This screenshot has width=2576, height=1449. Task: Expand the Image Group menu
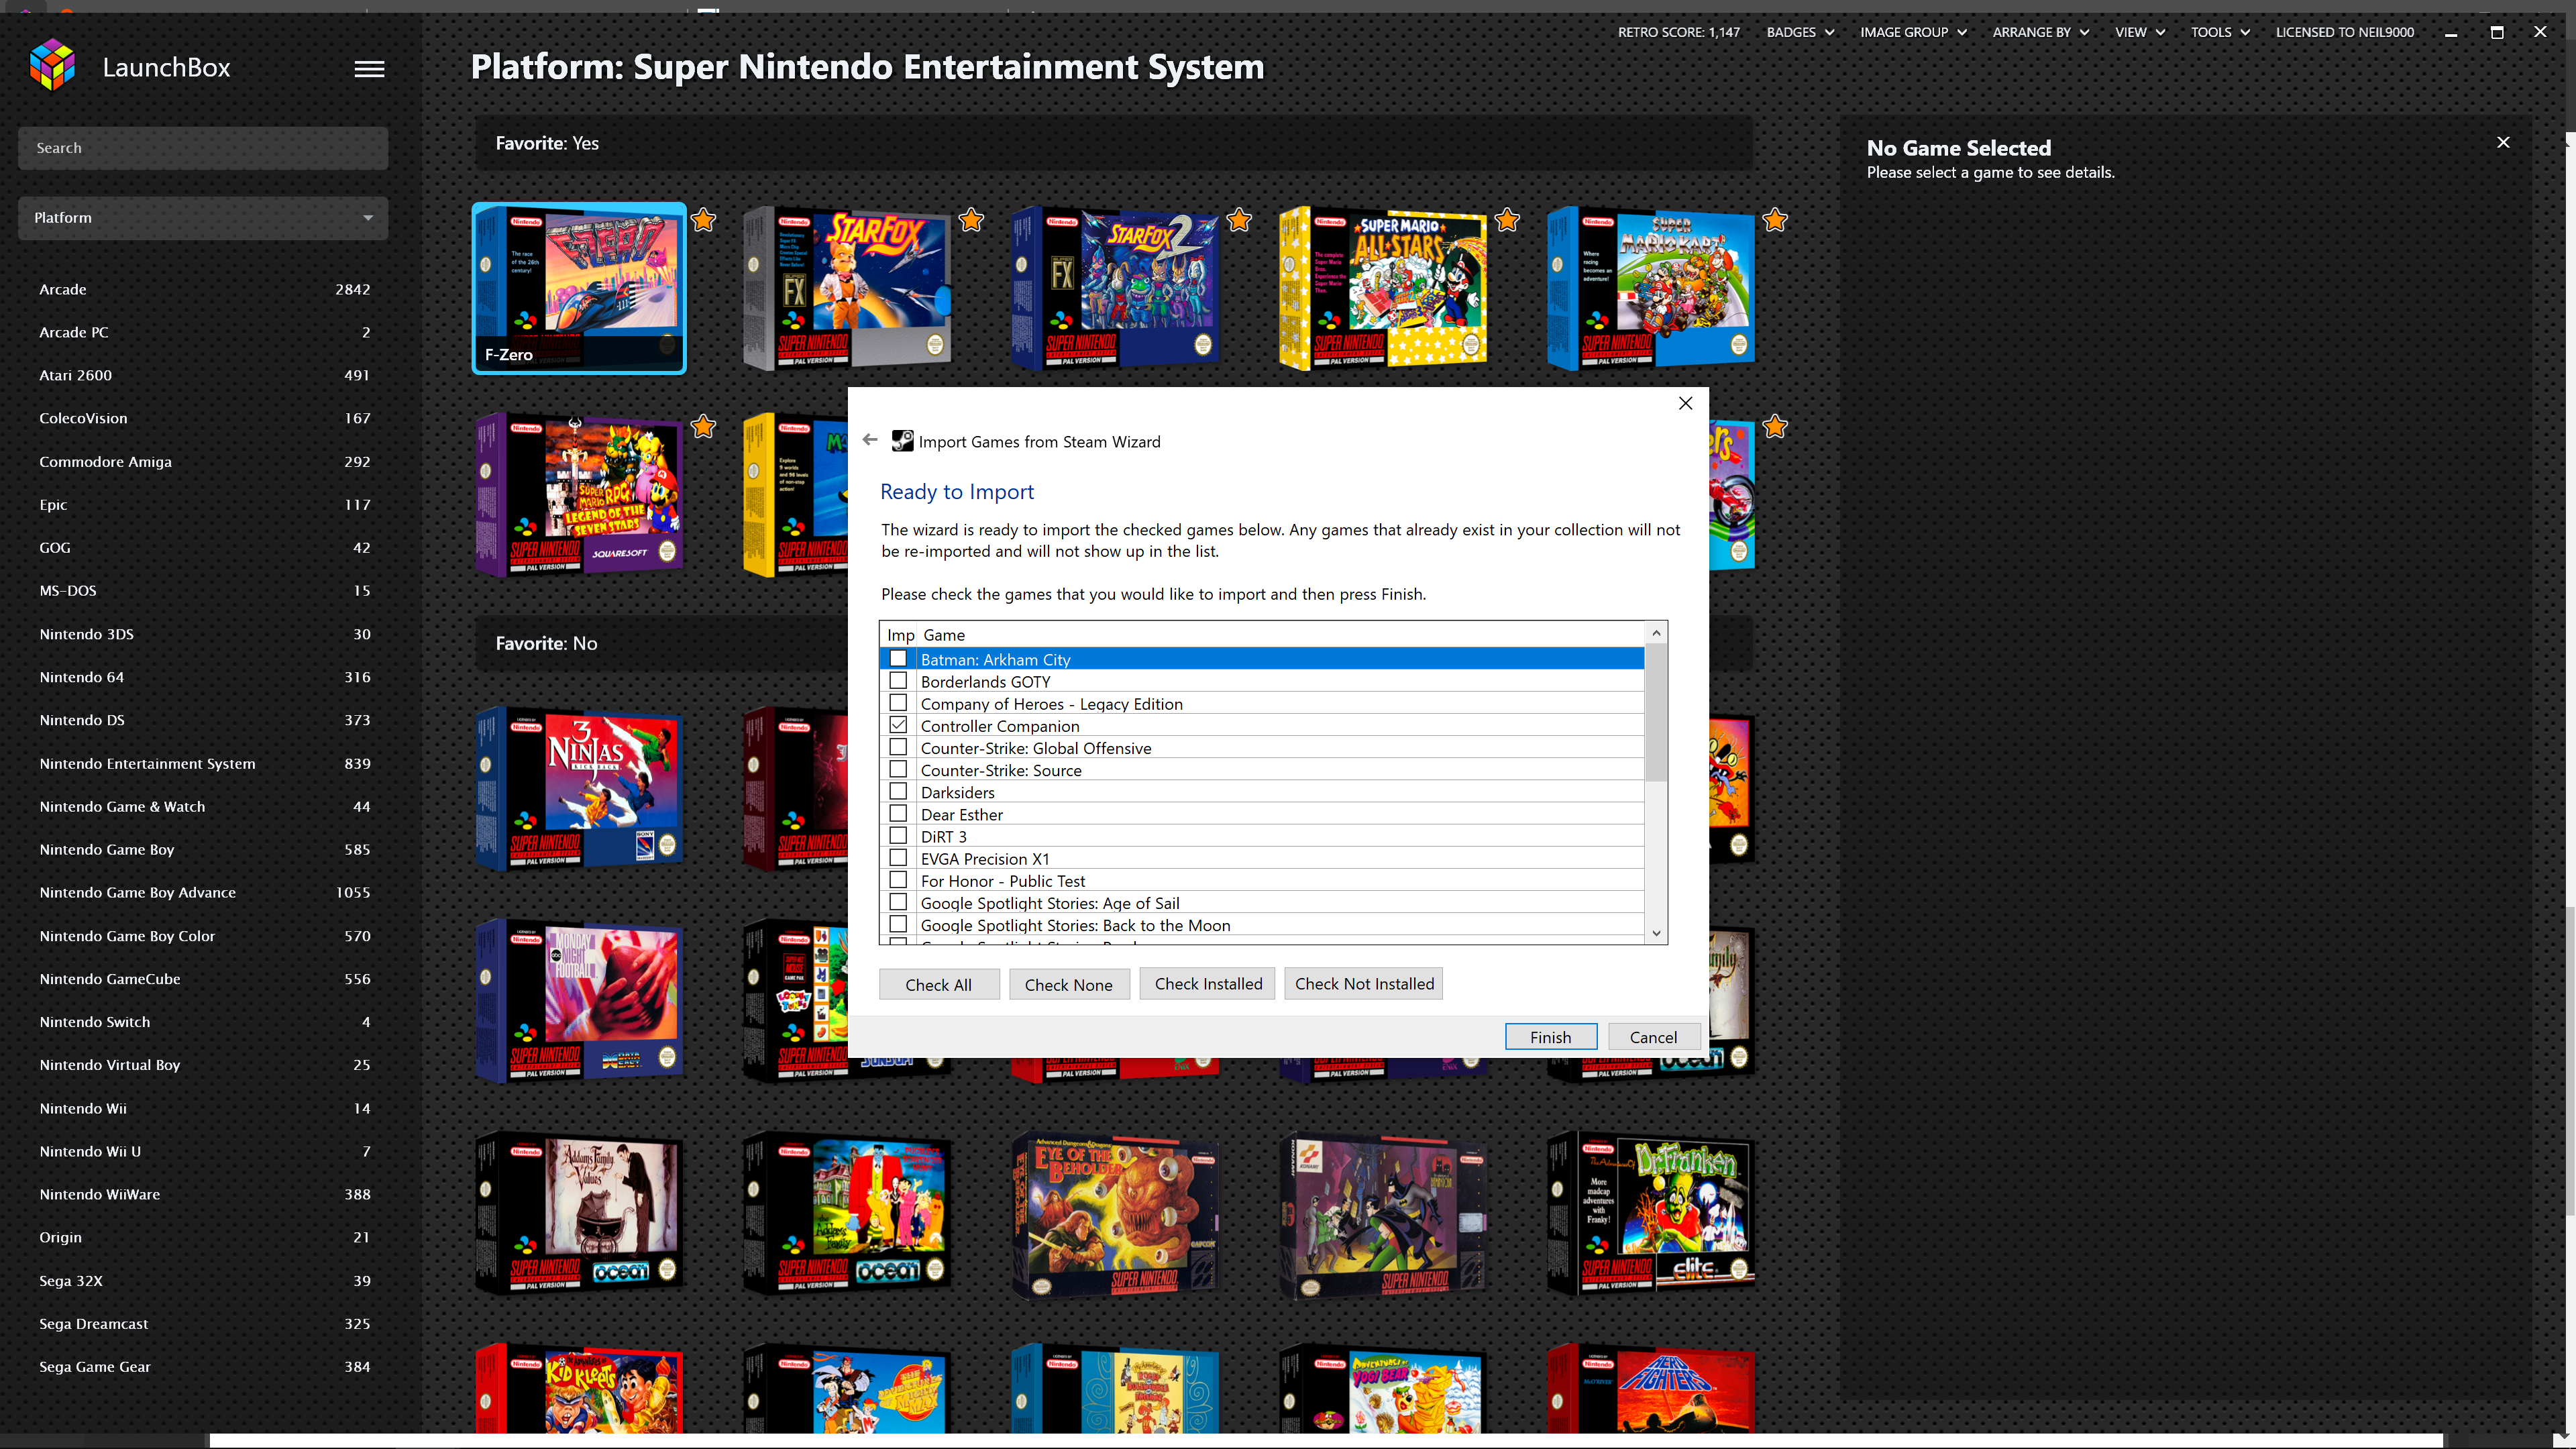(1913, 32)
